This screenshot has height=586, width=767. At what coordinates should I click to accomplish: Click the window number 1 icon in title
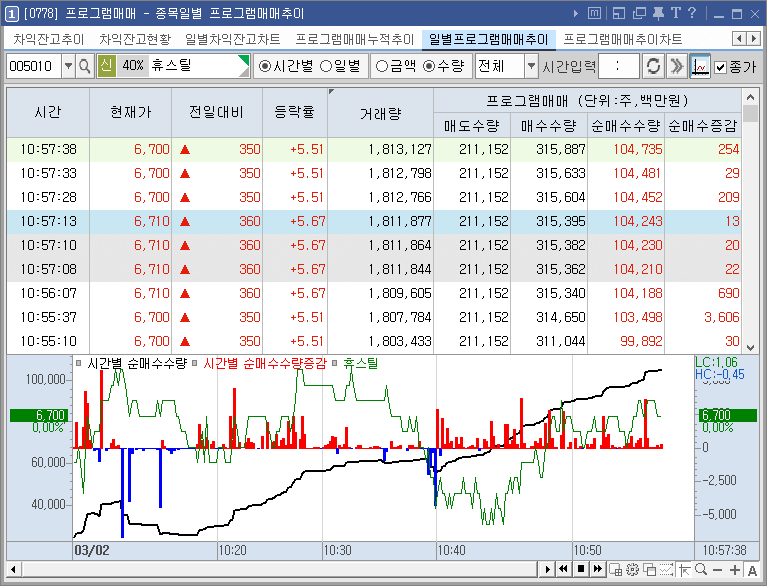(x=12, y=14)
